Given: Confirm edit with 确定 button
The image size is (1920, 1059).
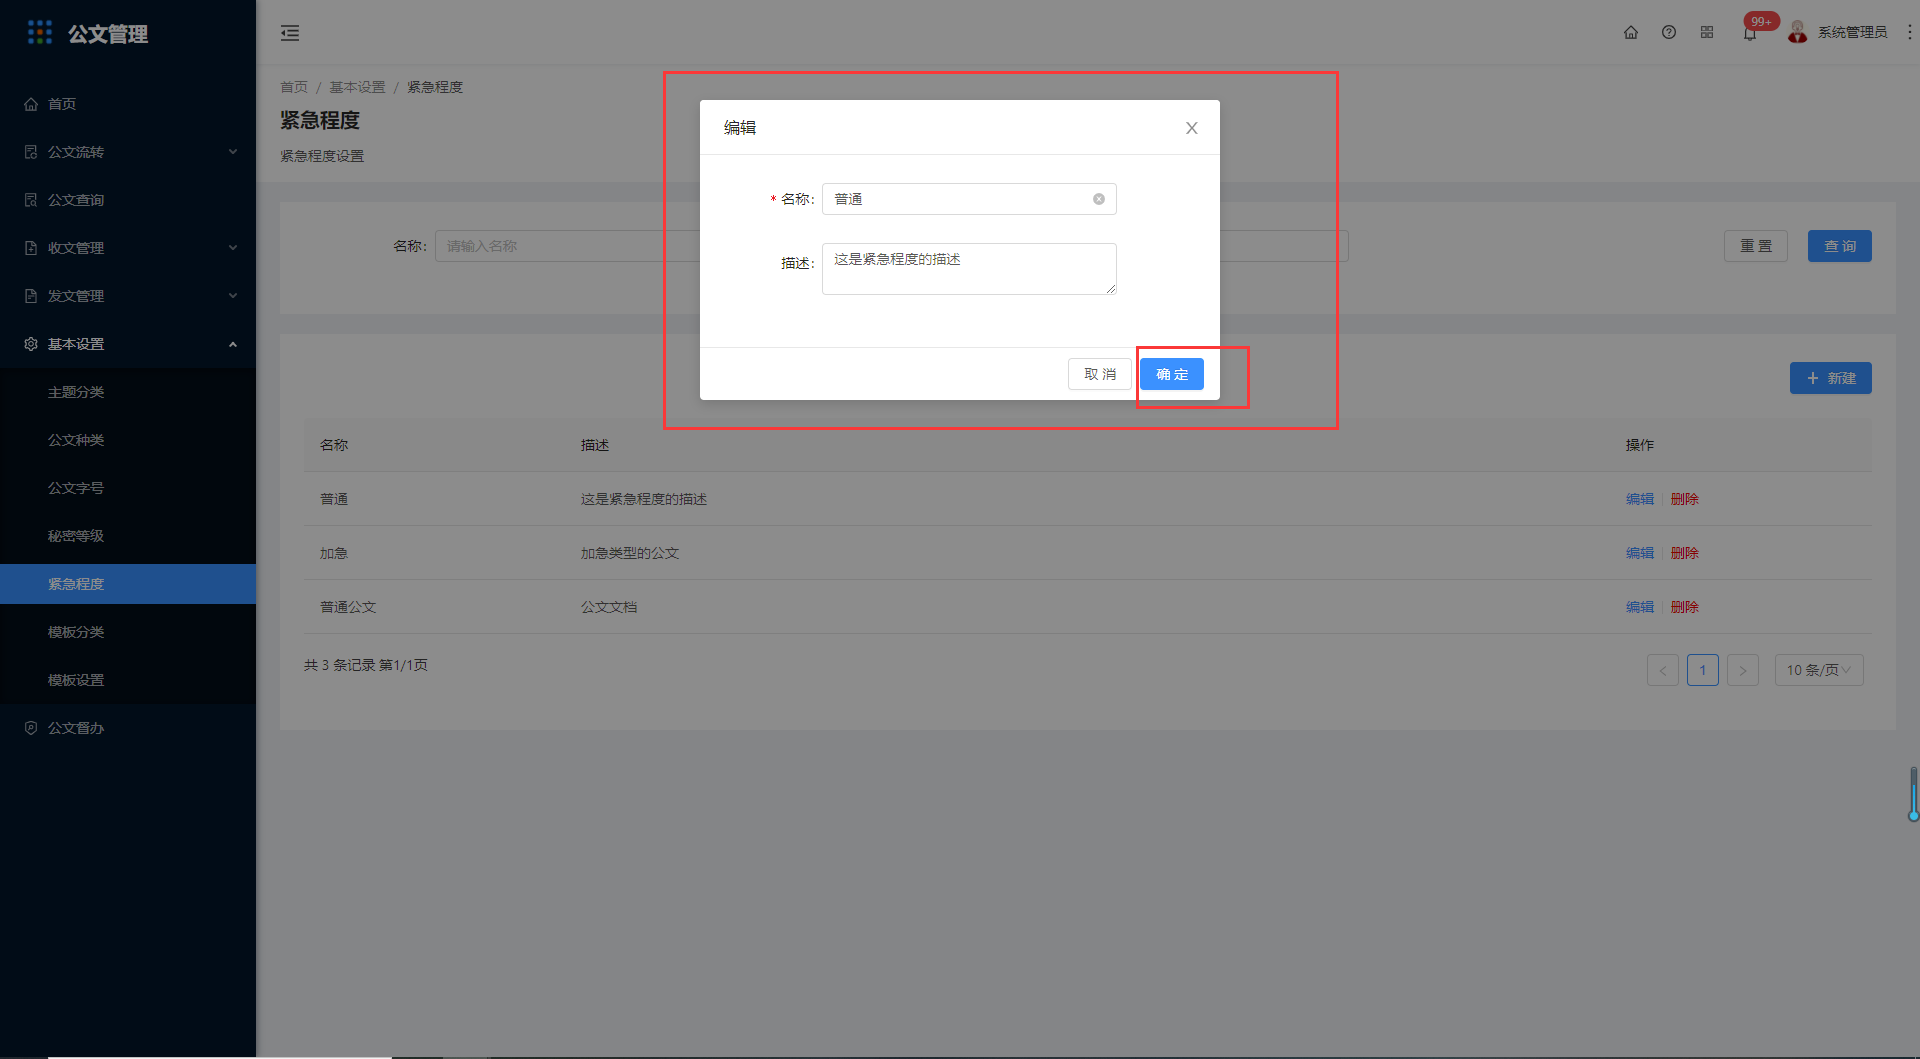Looking at the screenshot, I should (1172, 374).
